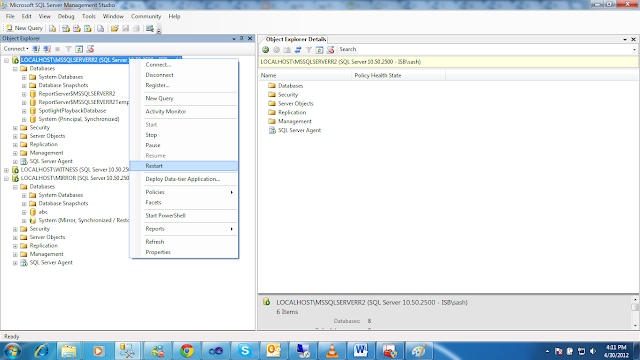Click the Filter icon in Object Explorer toolbar

click(68, 49)
